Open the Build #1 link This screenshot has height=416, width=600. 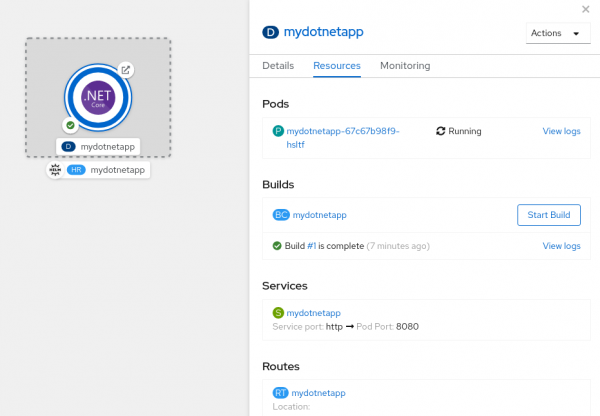pos(312,246)
